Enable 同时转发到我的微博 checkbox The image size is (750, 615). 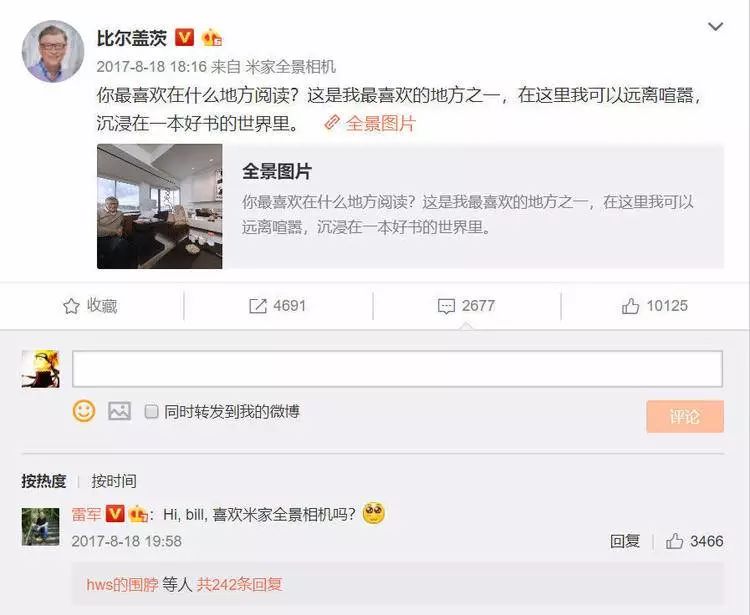click(151, 411)
